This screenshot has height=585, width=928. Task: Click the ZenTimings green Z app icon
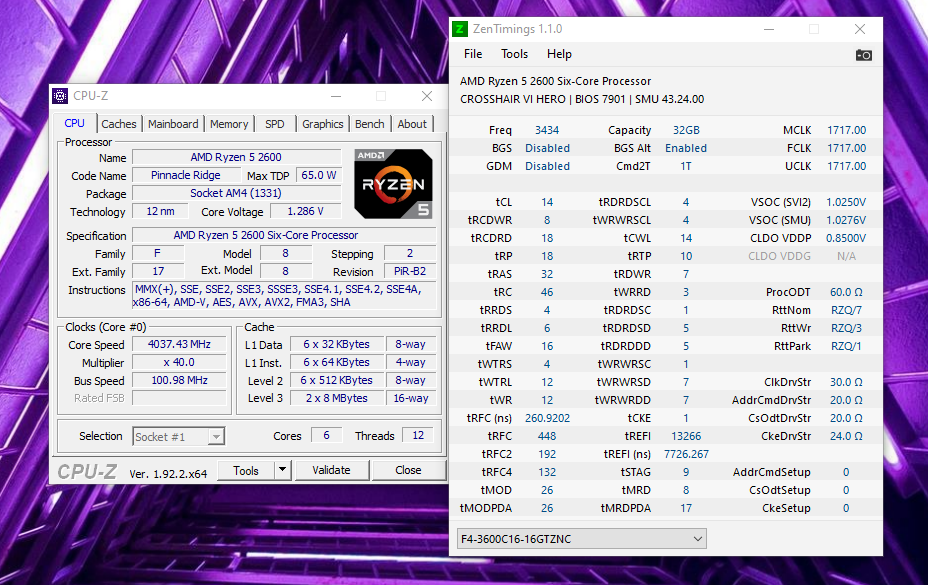(460, 29)
